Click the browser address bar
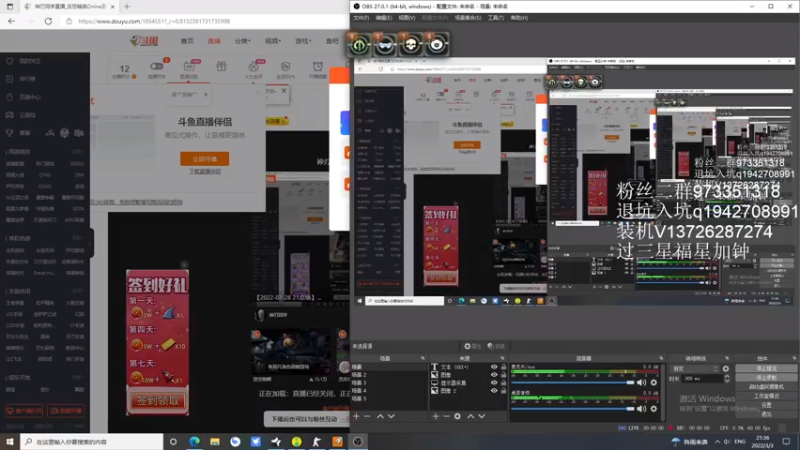This screenshot has height=450, width=800. [x=204, y=21]
